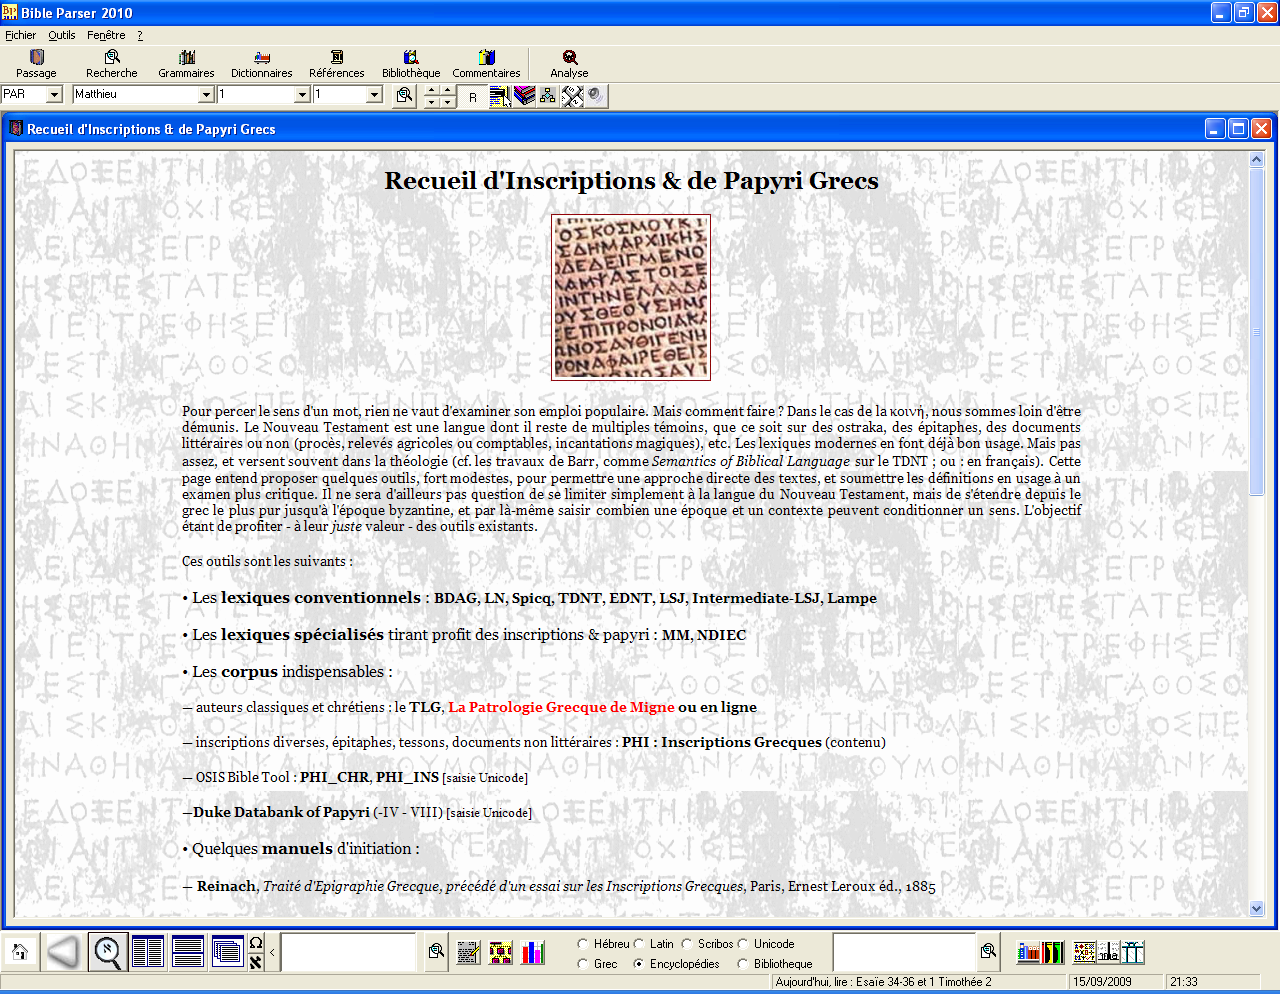The height and width of the screenshot is (994, 1280).
Task: Select the horizontal split layout icon
Action: click(188, 952)
